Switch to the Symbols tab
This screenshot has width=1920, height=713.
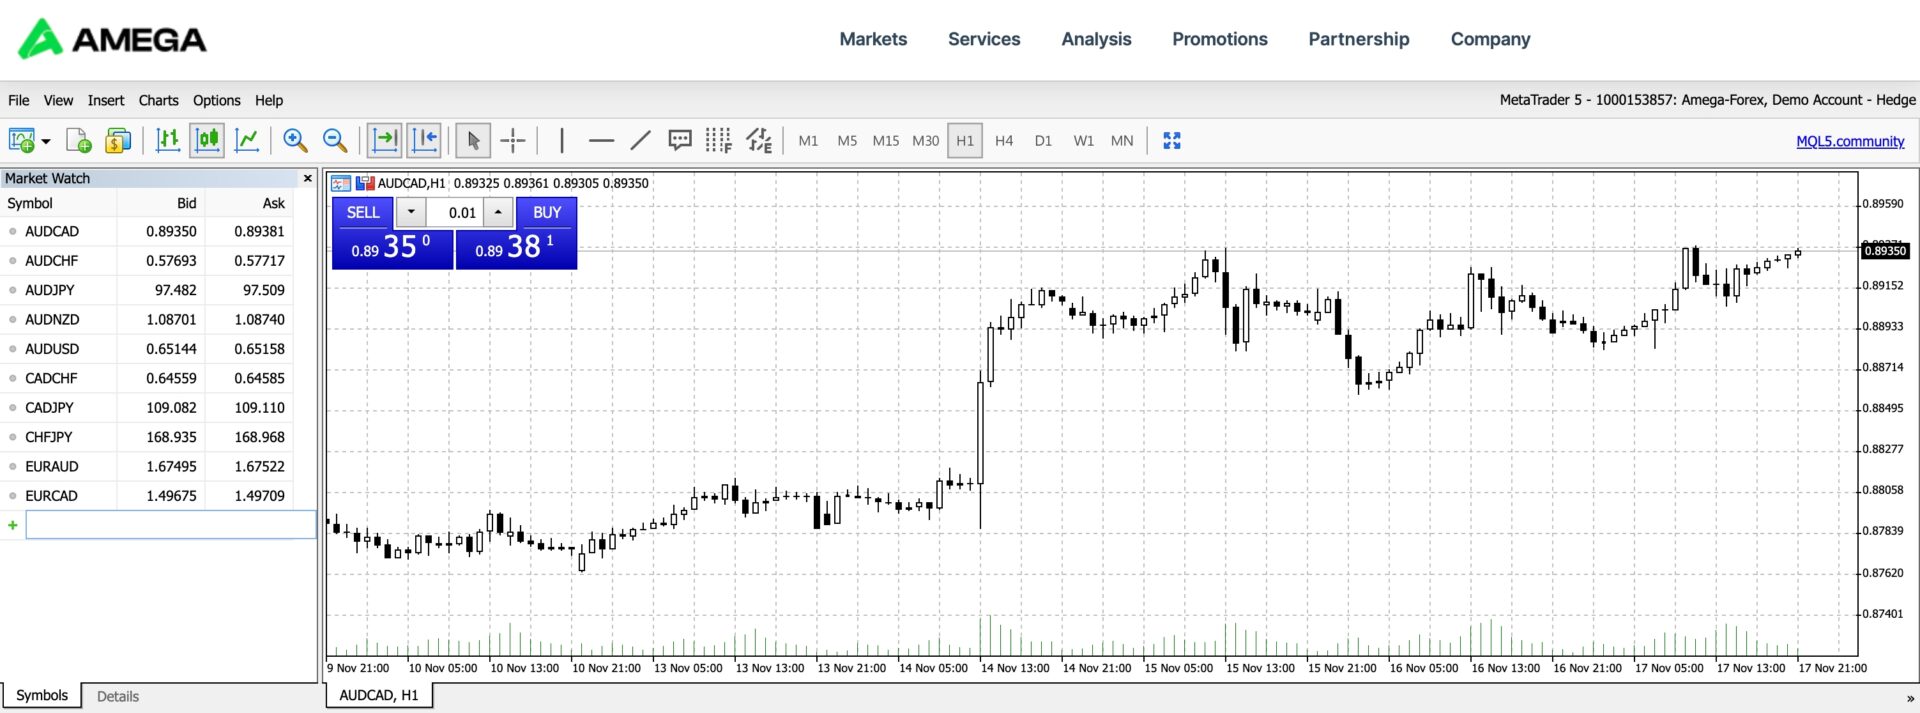pyautogui.click(x=42, y=696)
